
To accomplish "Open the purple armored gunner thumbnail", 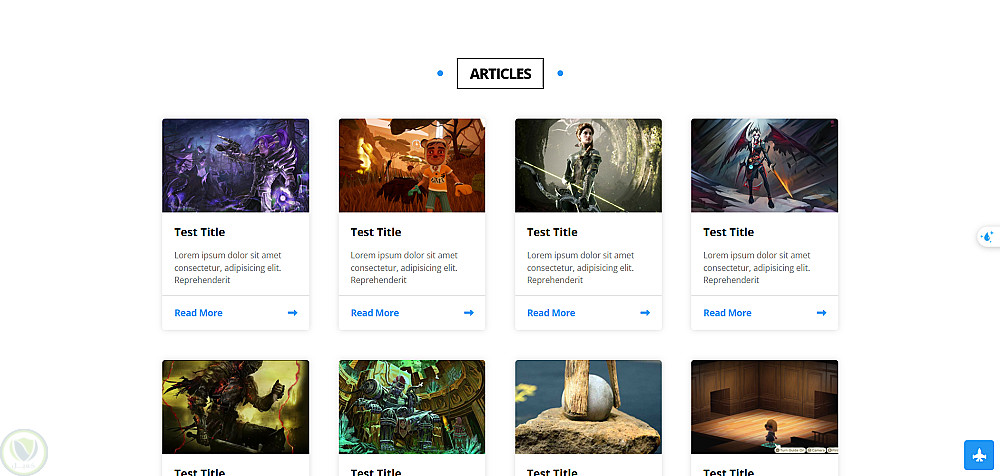I will 235,165.
